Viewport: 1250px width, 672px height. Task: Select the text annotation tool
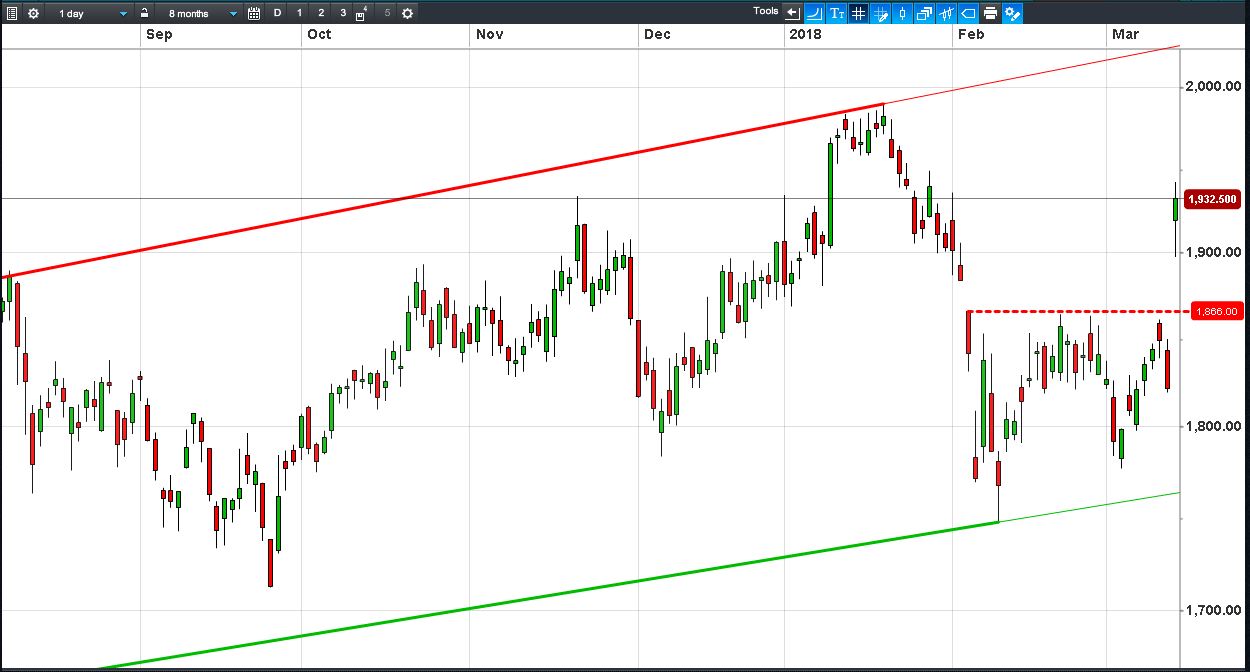pyautogui.click(x=836, y=13)
